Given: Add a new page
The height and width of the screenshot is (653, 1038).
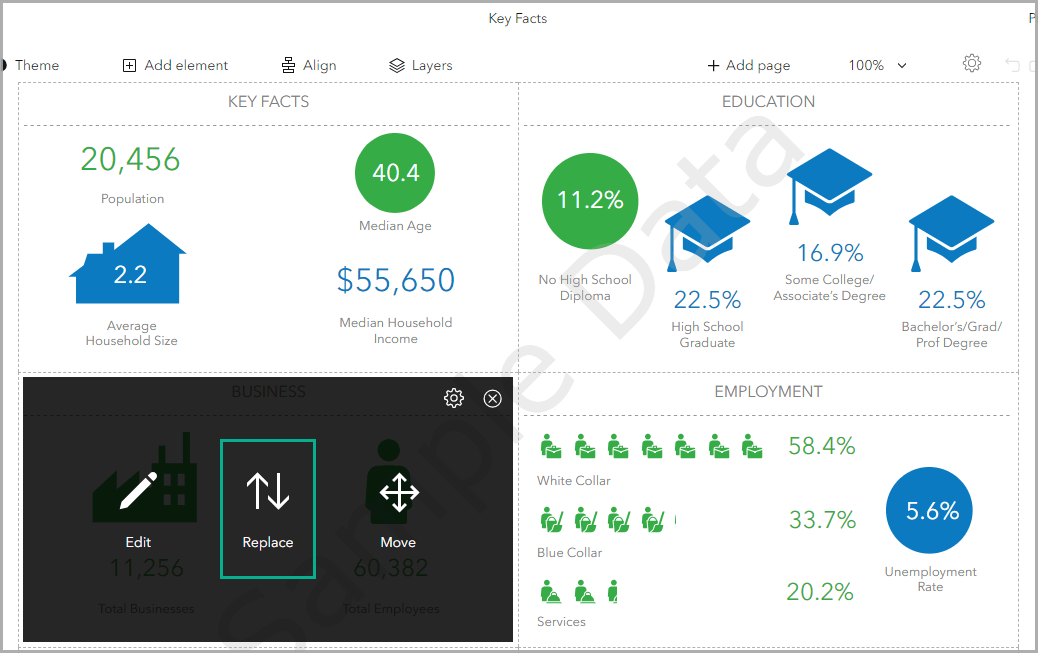Looking at the screenshot, I should [x=749, y=65].
